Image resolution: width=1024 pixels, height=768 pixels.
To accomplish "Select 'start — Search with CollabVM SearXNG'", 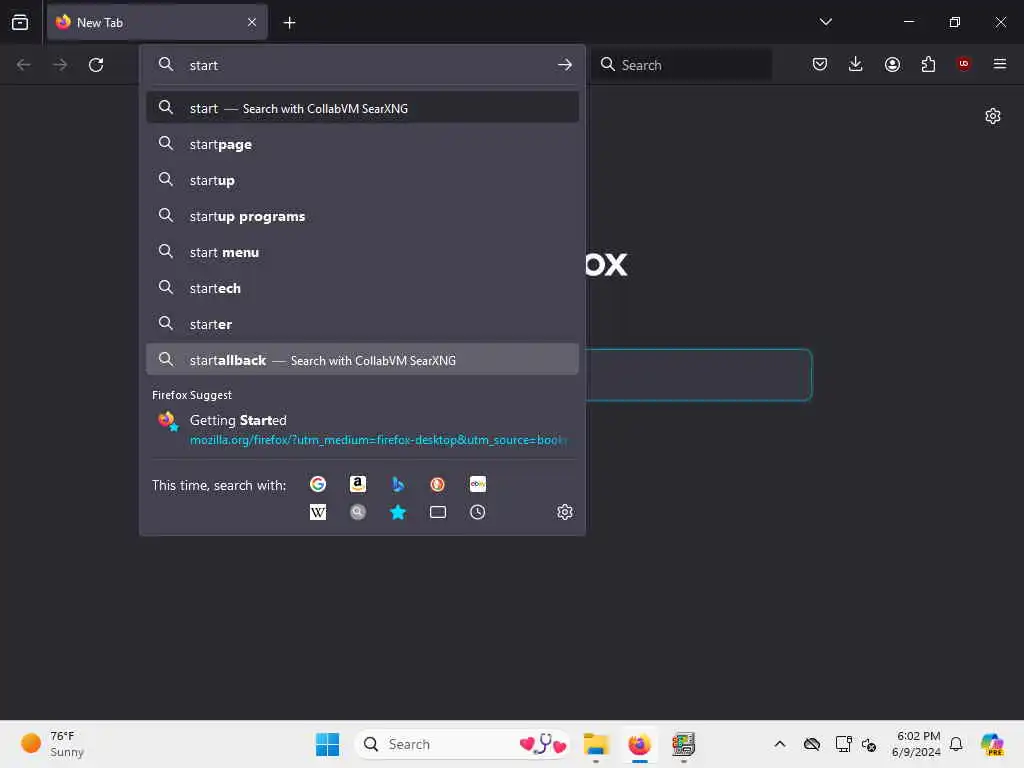I will click(x=362, y=108).
